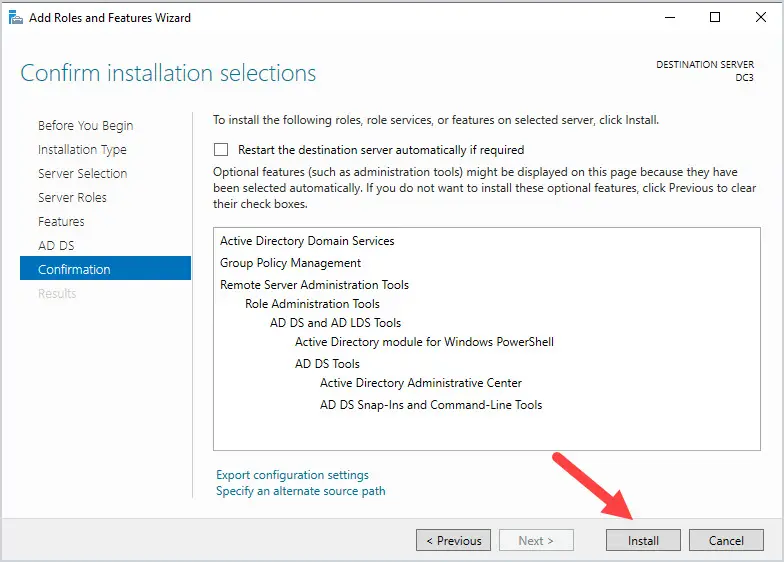784x562 pixels.
Task: Click Remote Server Administration Tools entry
Action: pos(314,285)
